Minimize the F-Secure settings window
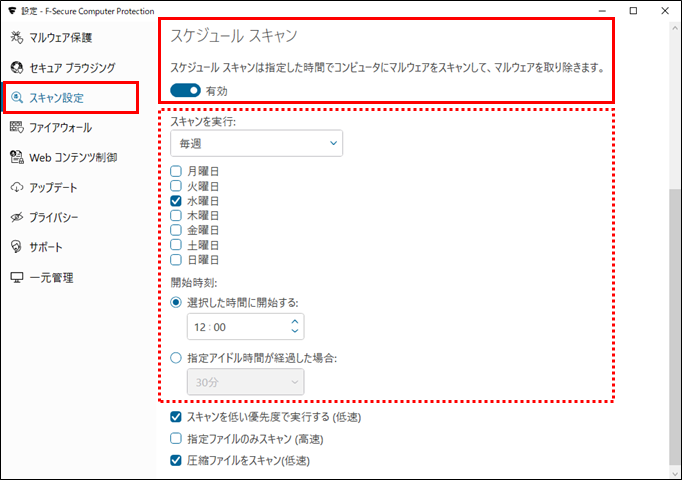Viewport: 682px width, 480px height. click(x=602, y=11)
